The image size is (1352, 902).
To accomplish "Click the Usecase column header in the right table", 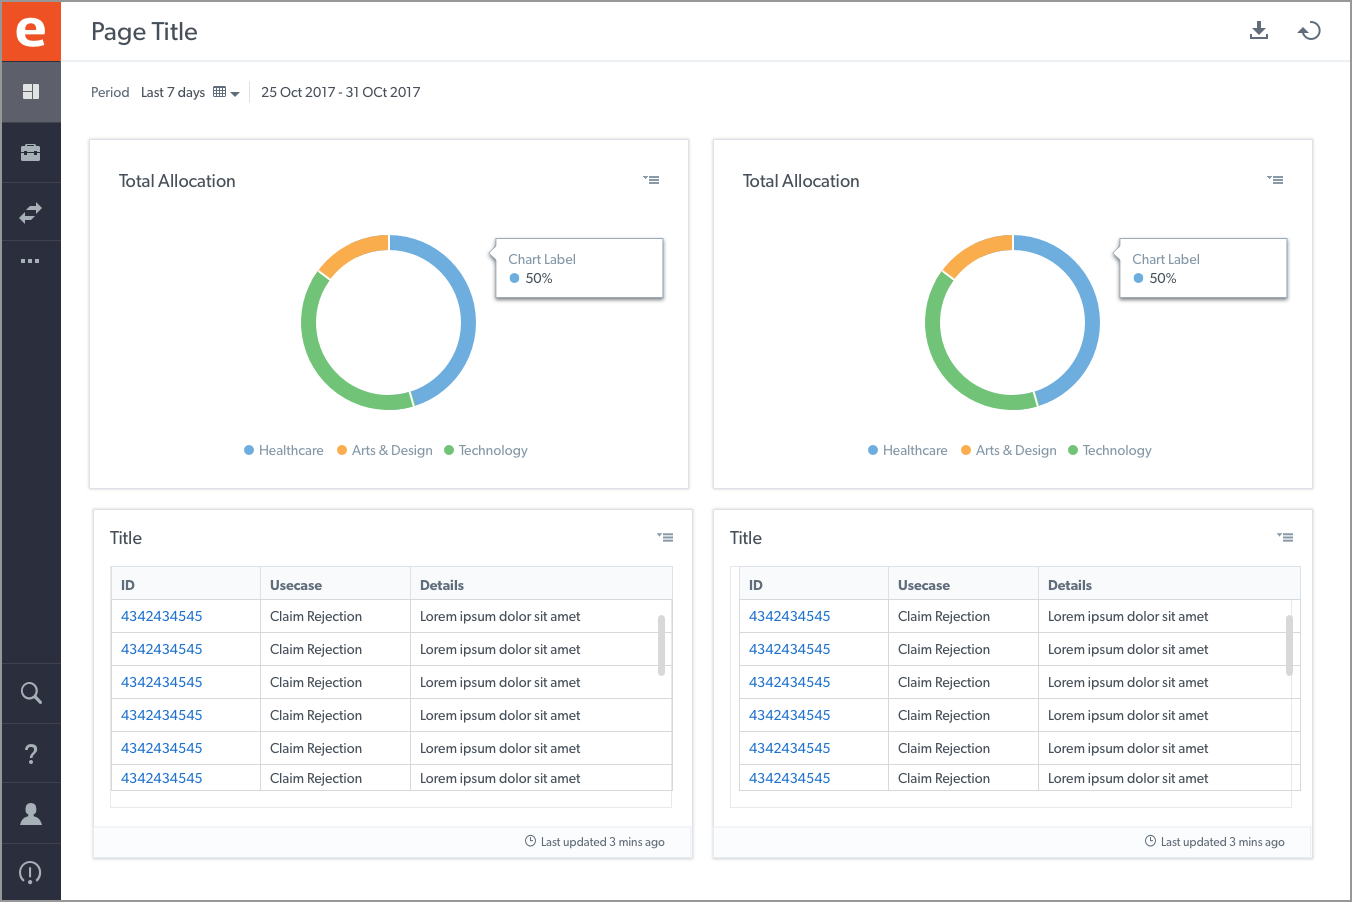I will pyautogui.click(x=924, y=585).
